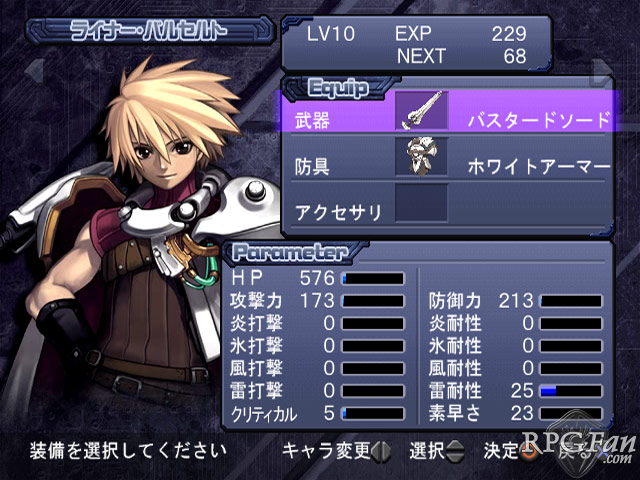Click the character name banner ライナー・バルセルト
Screen dimensions: 640x480
point(150,30)
